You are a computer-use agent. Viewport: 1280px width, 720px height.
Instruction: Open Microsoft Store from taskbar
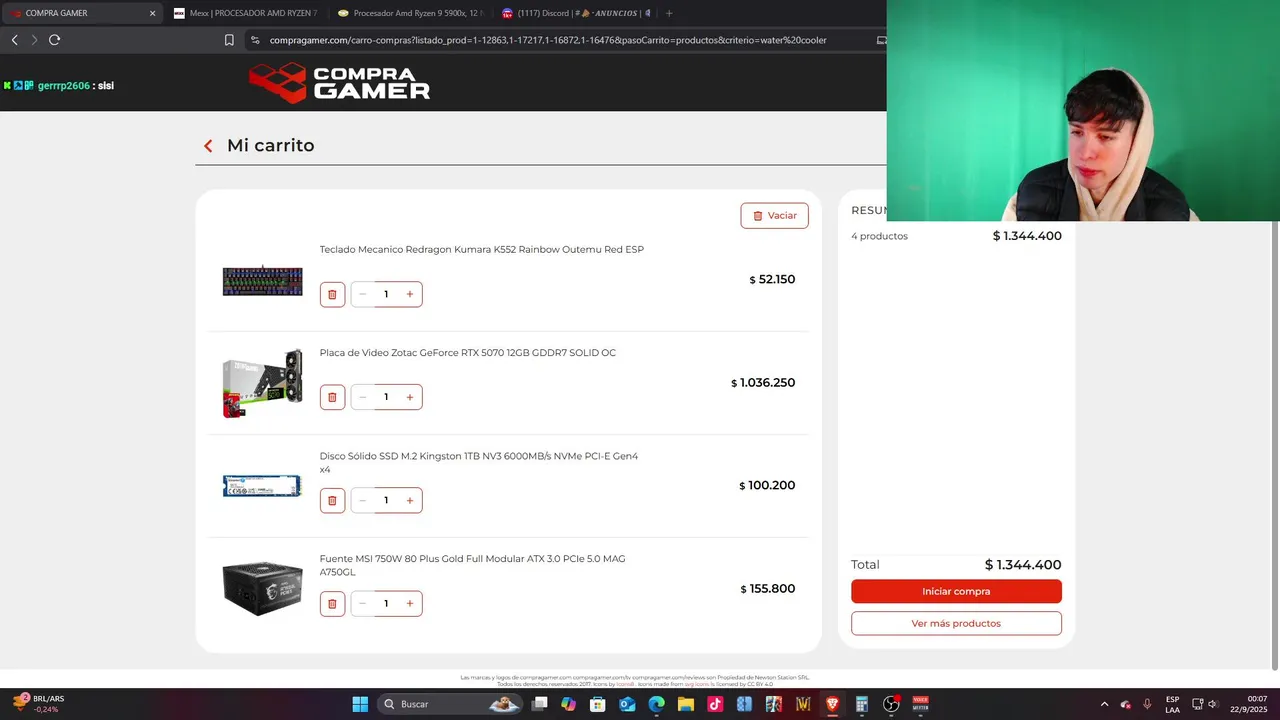point(598,704)
